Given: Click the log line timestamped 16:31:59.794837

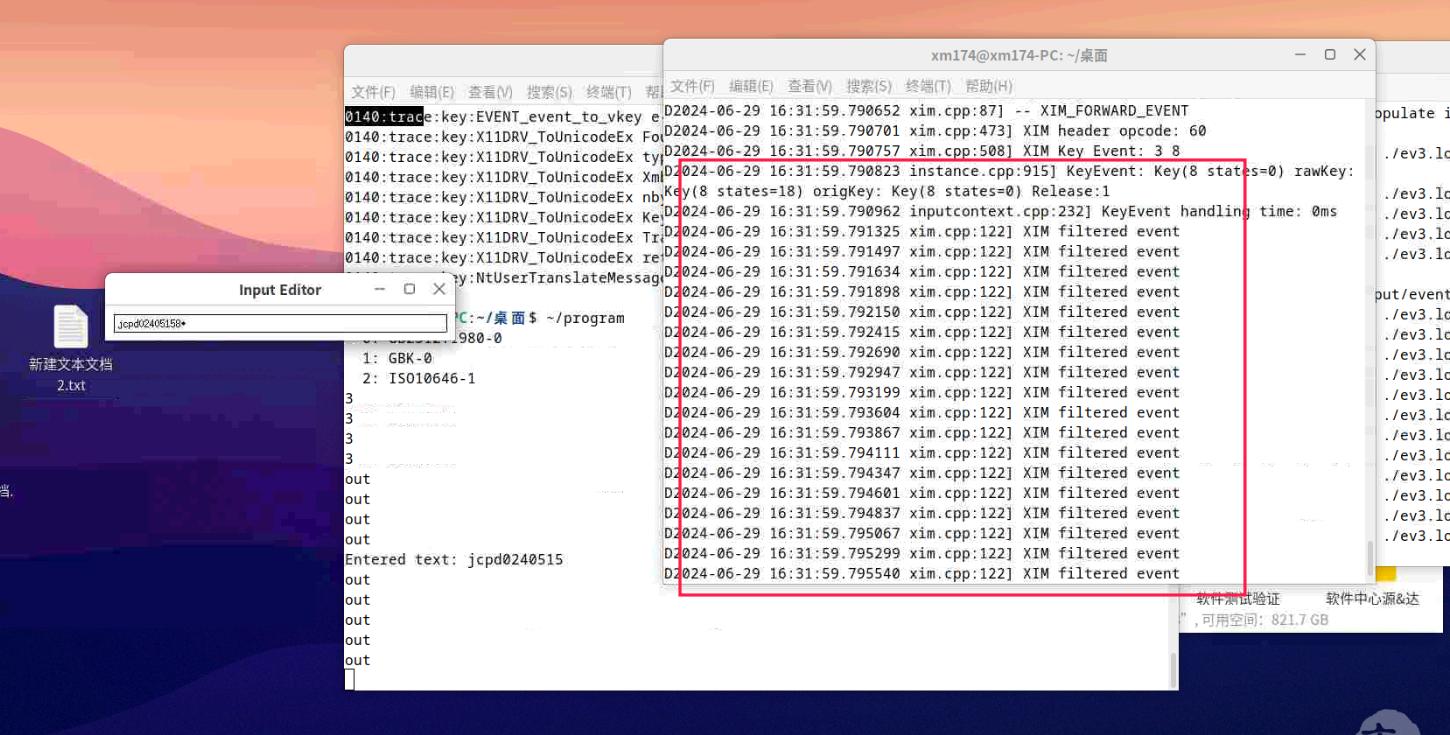Looking at the screenshot, I should [922, 513].
